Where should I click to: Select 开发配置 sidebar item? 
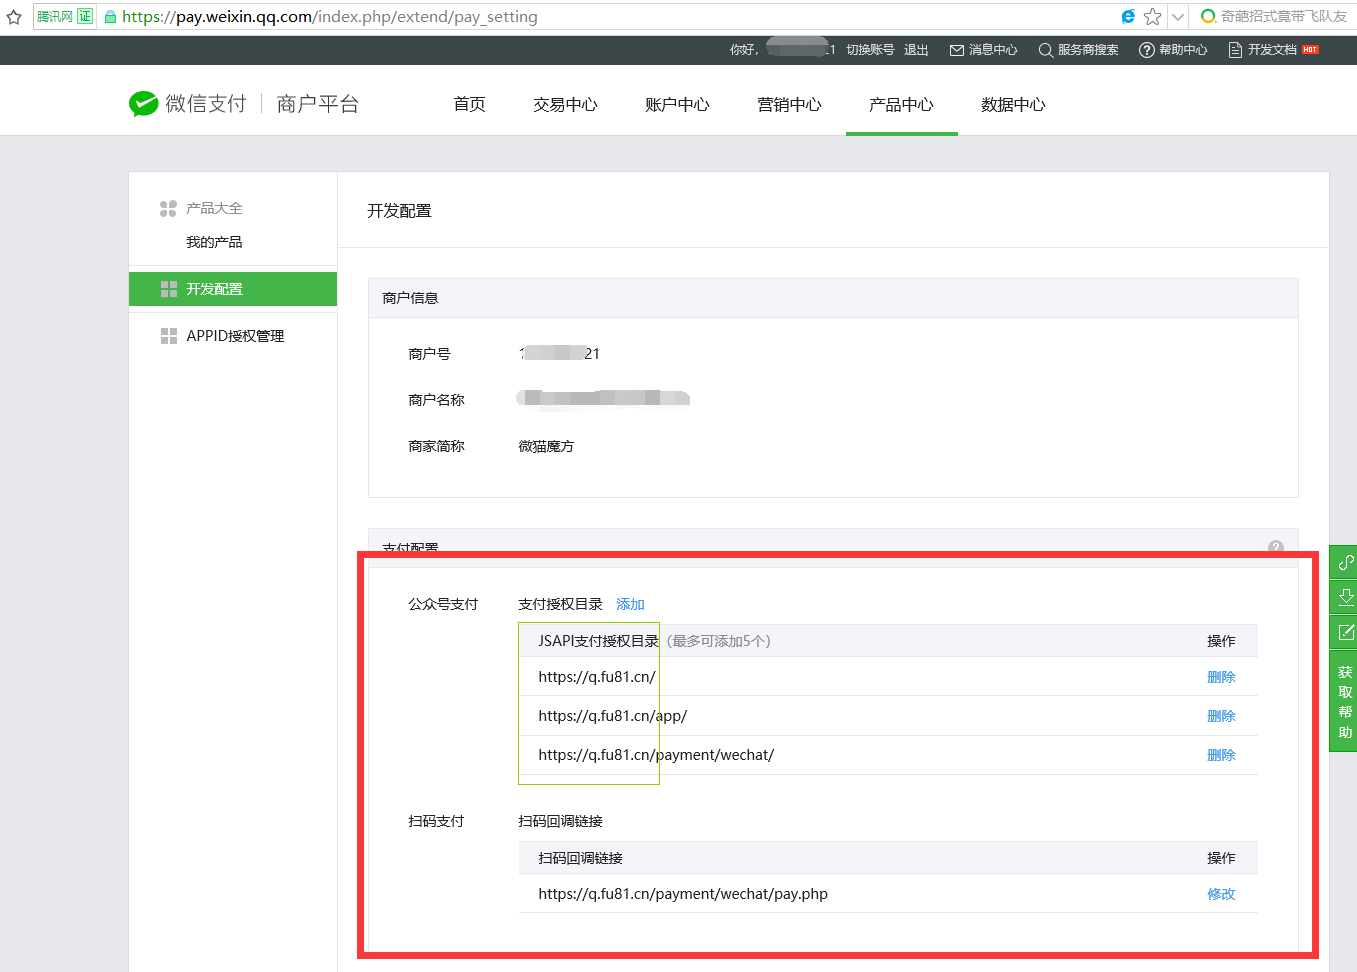[233, 289]
